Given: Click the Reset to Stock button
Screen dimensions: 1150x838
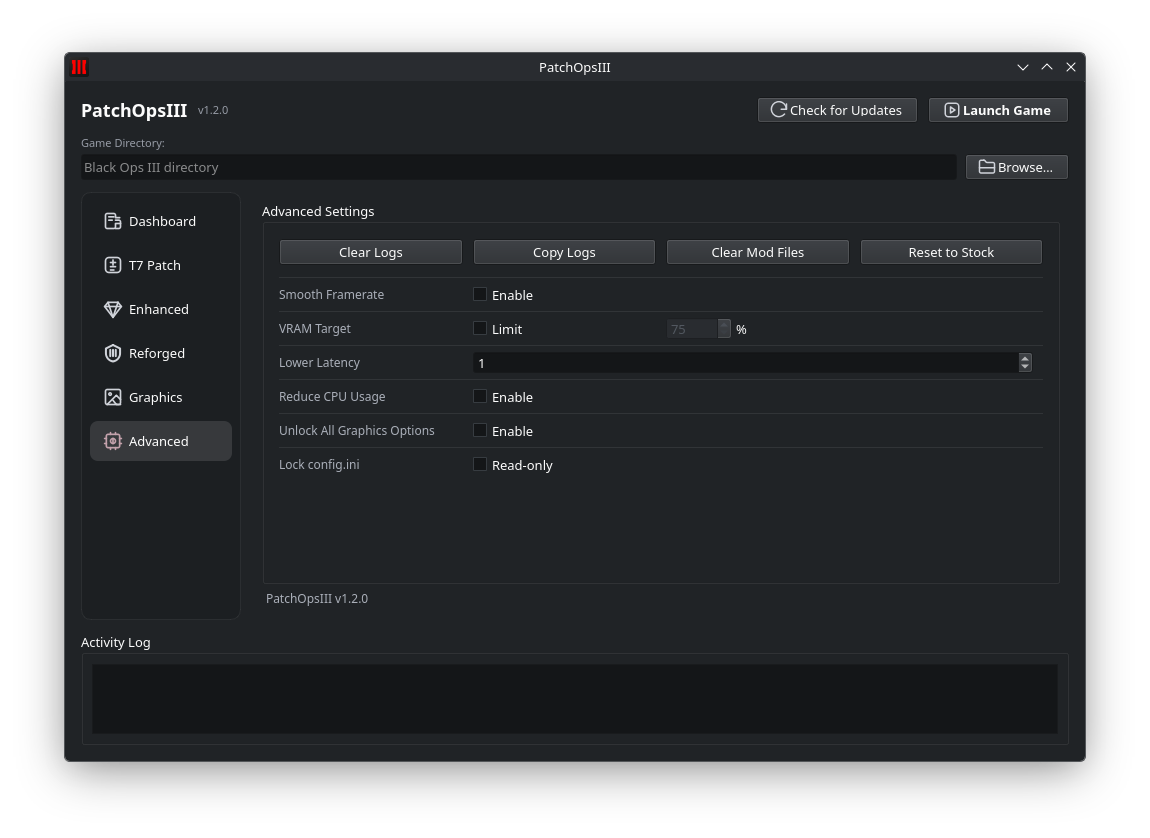Looking at the screenshot, I should tap(951, 252).
